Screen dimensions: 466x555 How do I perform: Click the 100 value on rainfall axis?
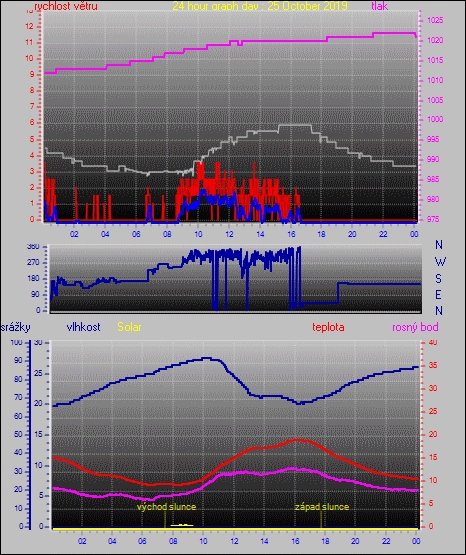click(16, 342)
